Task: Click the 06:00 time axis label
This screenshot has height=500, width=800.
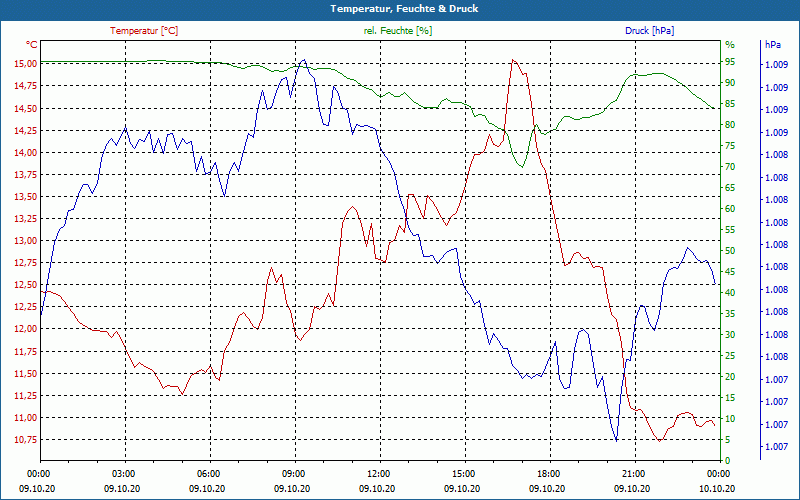Action: (208, 473)
